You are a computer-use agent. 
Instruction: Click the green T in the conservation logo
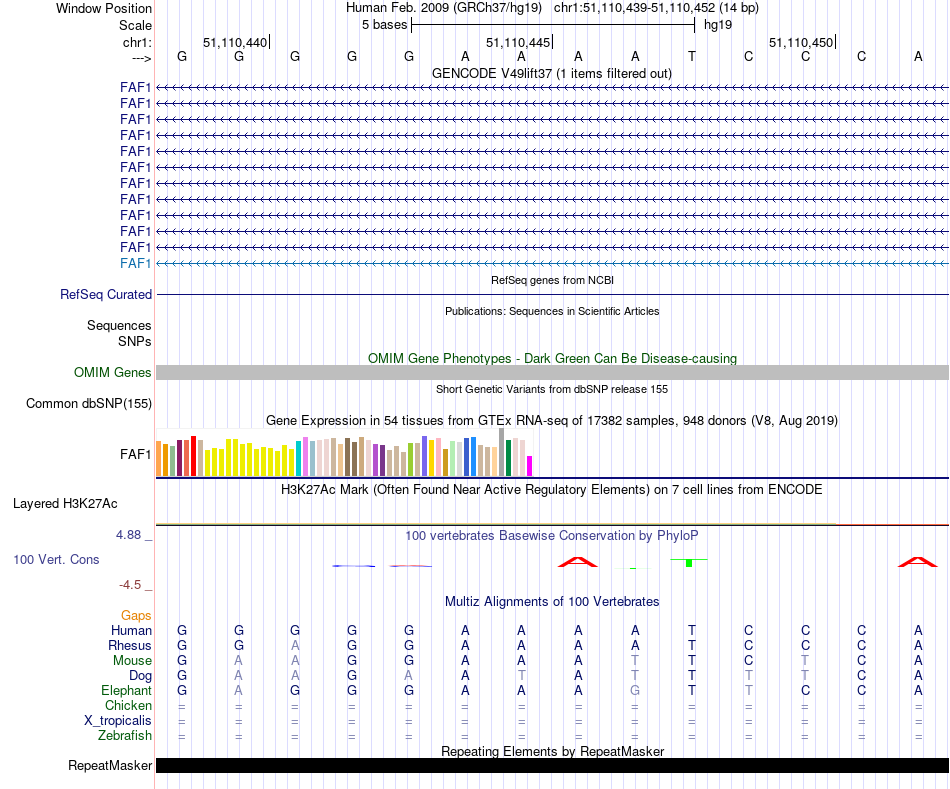(689, 563)
